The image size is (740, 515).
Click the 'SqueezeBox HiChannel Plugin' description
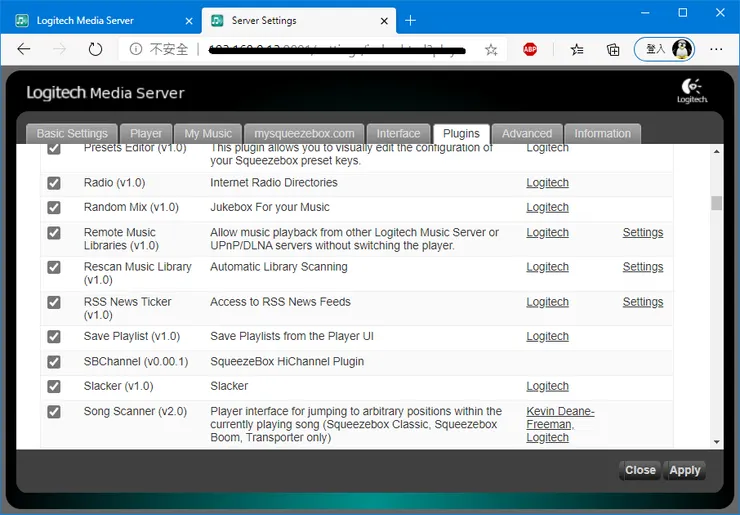287,362
